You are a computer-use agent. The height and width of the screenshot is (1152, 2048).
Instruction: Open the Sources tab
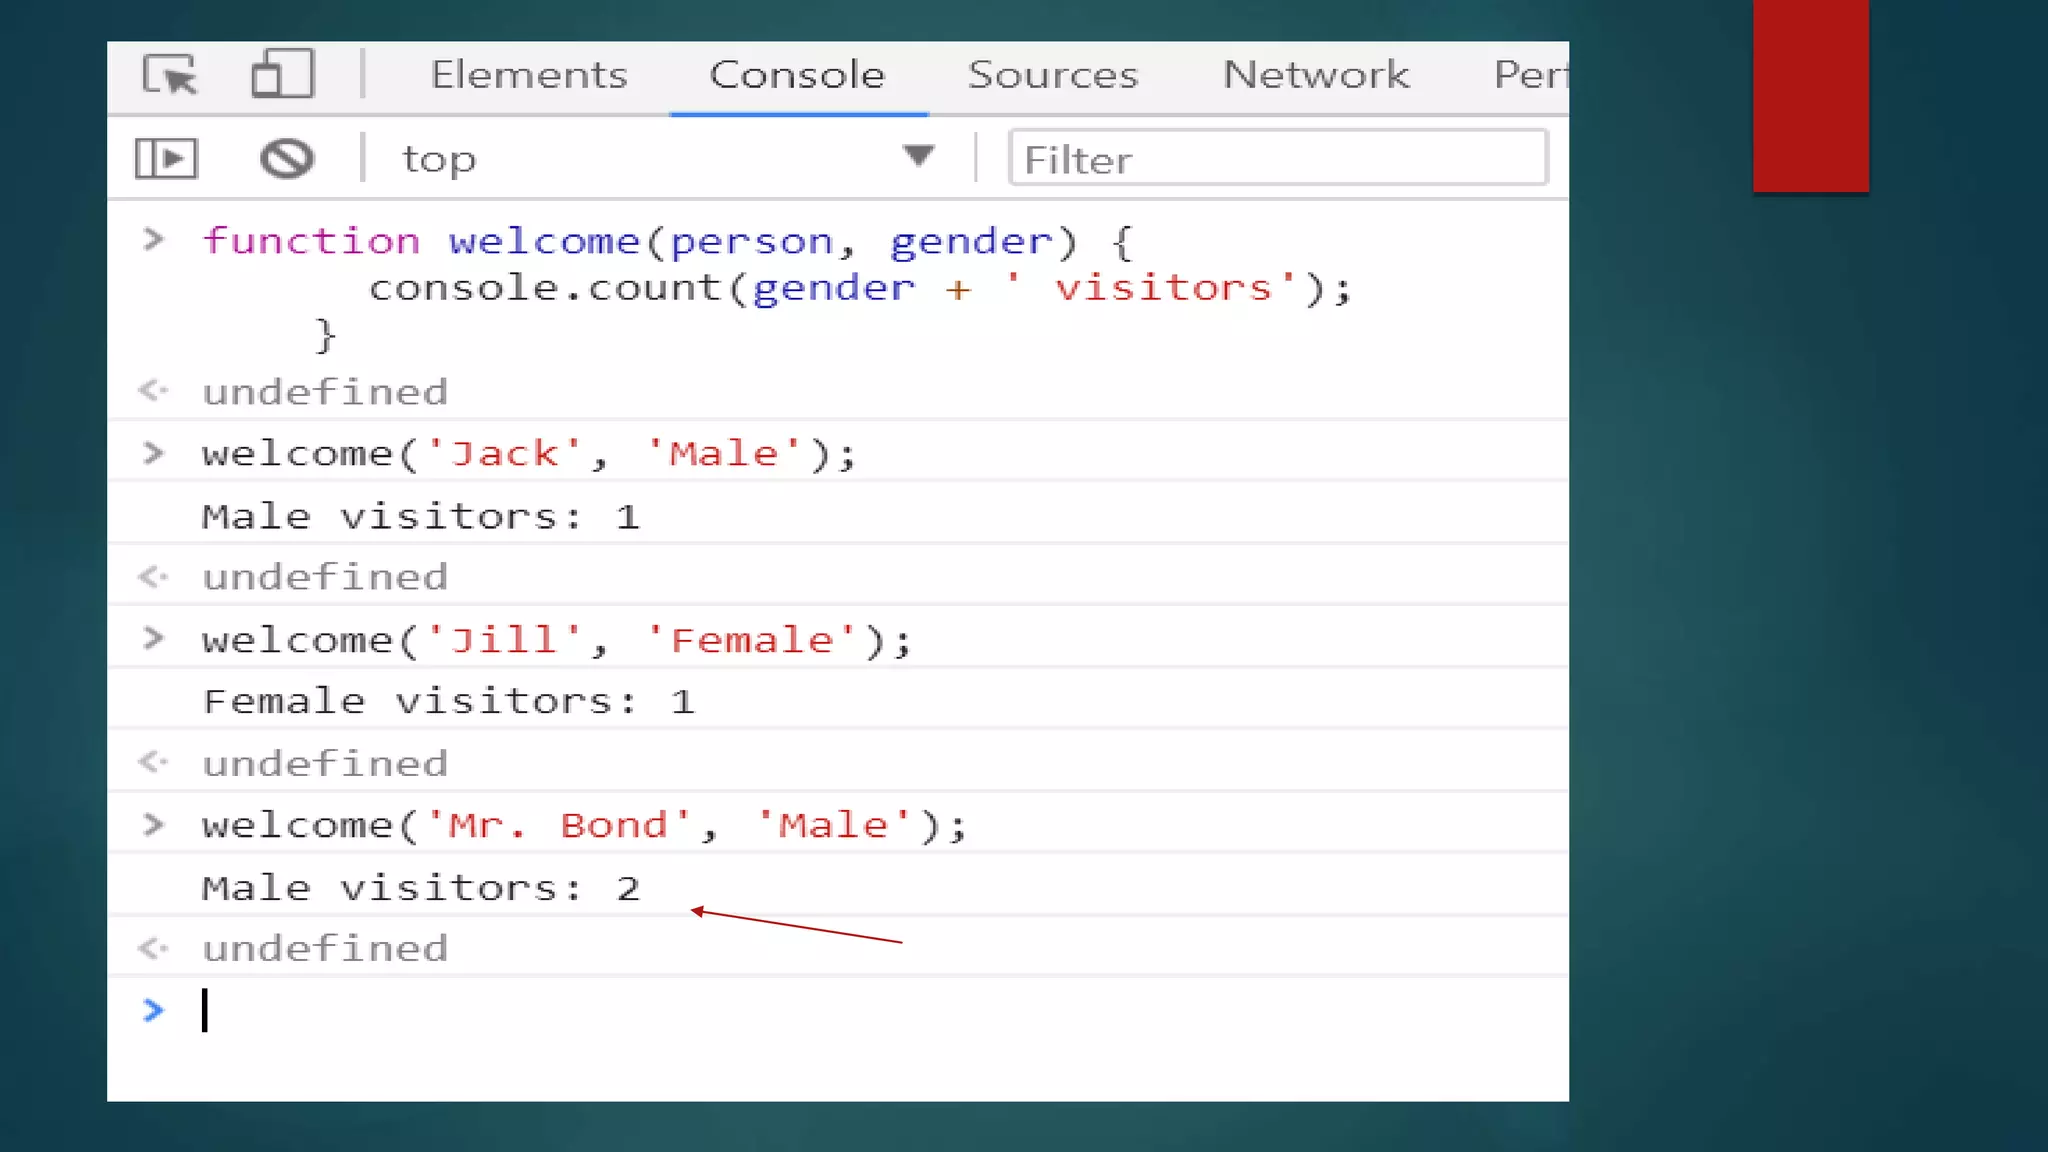pos(1053,75)
